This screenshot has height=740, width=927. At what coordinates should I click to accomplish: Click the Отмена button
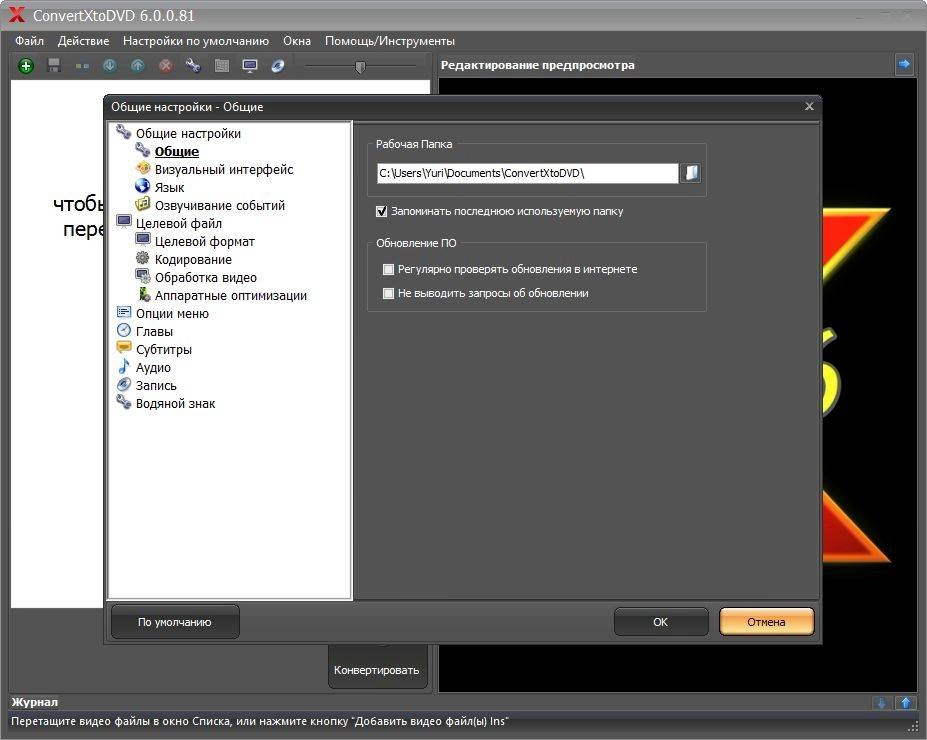point(766,622)
